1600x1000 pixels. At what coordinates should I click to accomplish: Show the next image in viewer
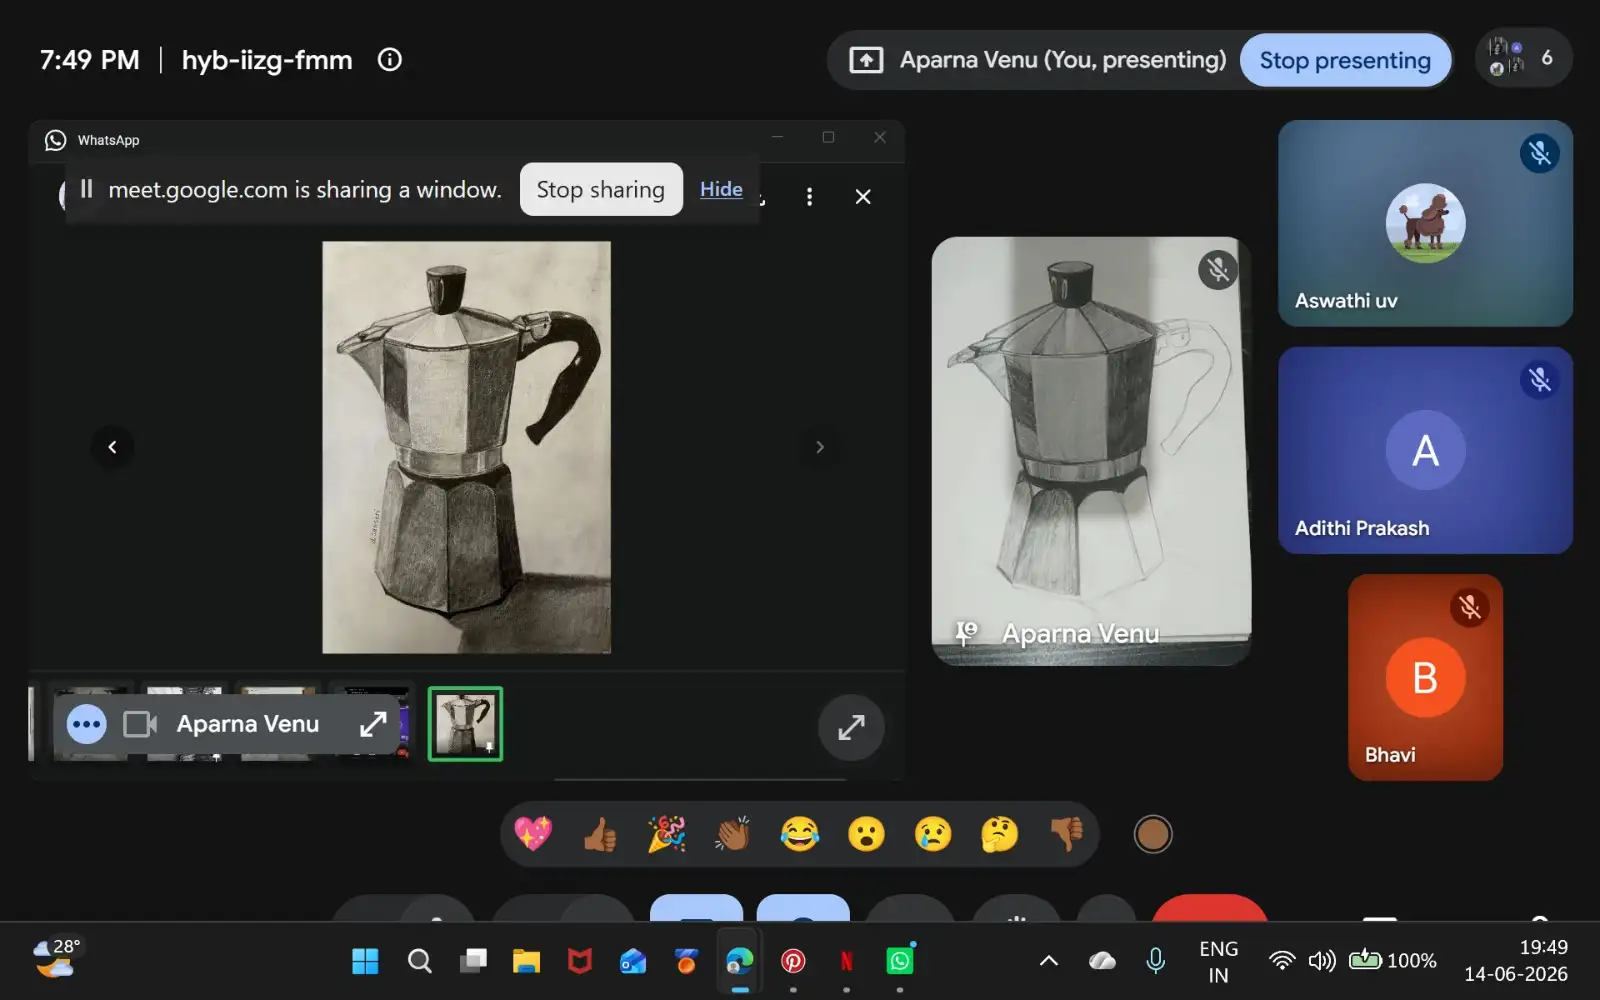point(820,447)
